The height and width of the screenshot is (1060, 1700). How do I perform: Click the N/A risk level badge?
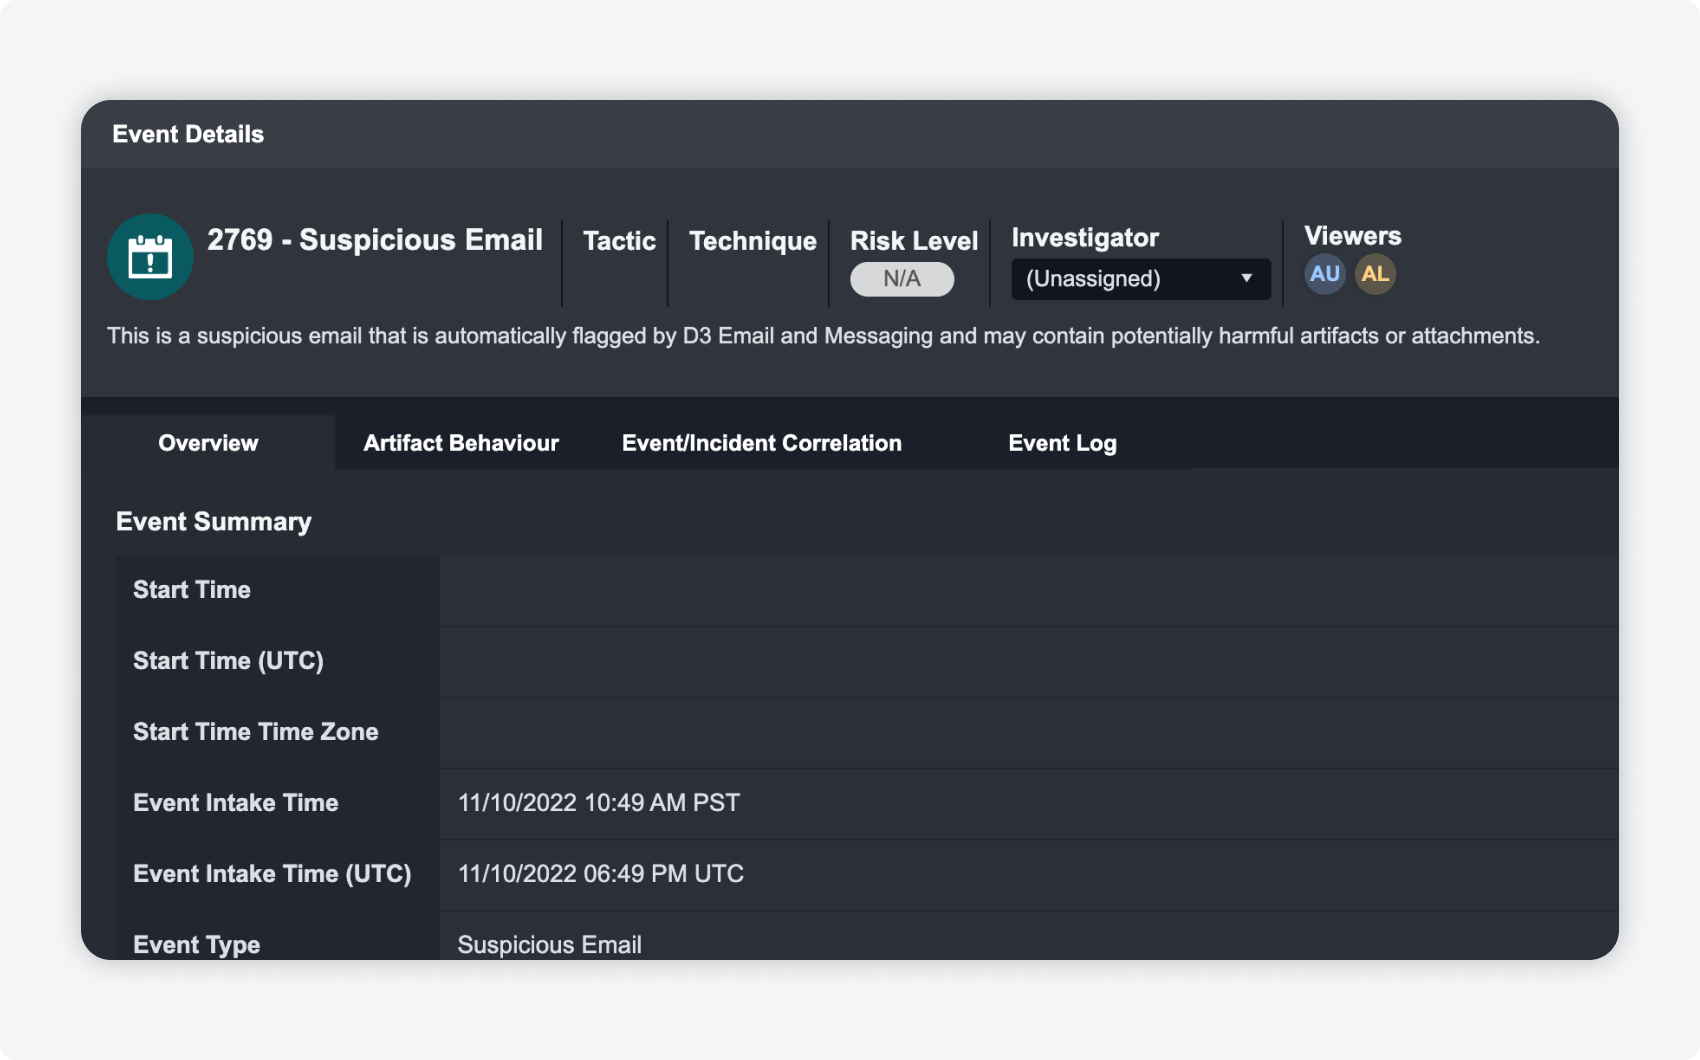click(901, 279)
